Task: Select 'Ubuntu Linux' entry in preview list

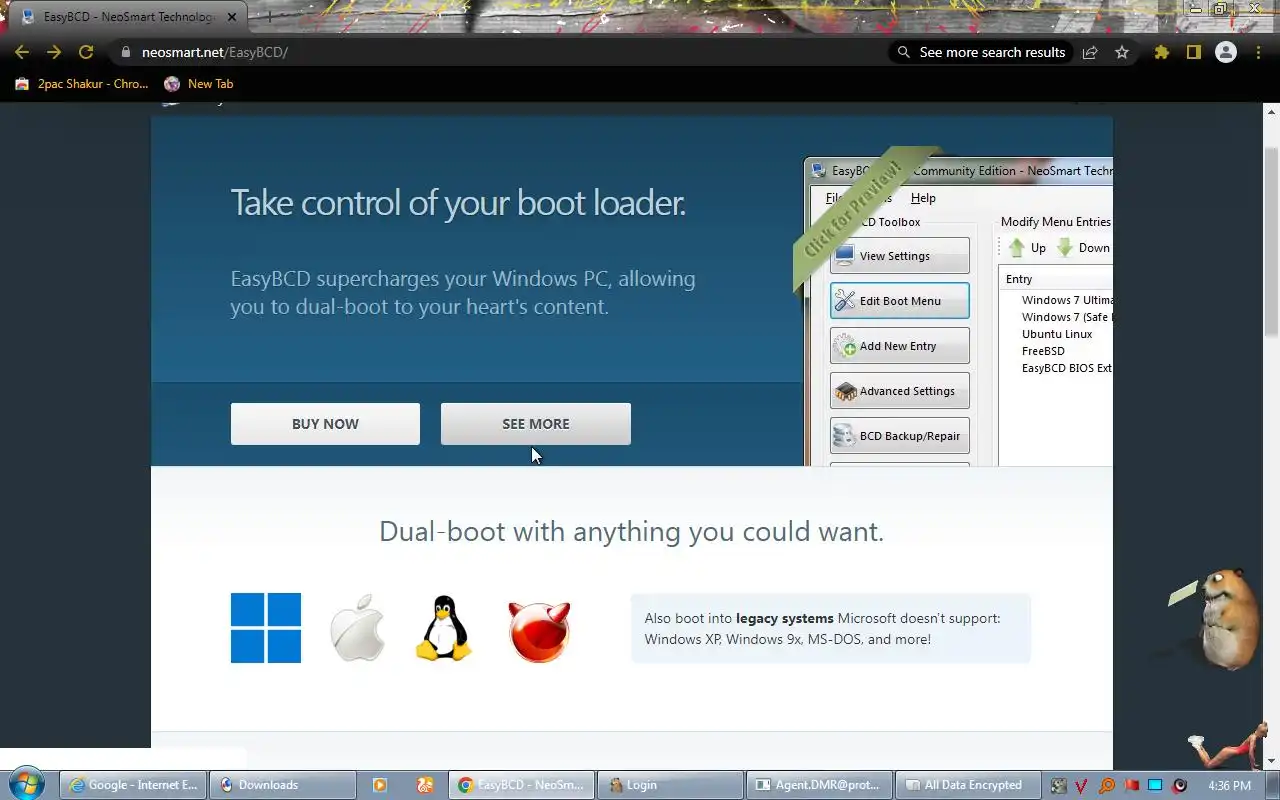Action: point(1057,334)
